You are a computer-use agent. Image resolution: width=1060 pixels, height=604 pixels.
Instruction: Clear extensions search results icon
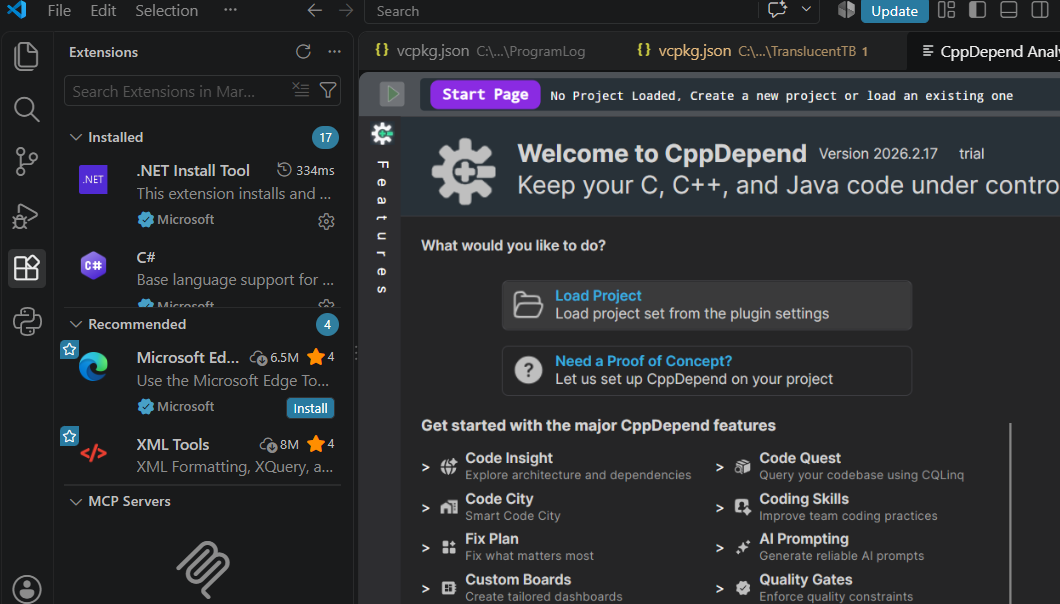tap(301, 90)
